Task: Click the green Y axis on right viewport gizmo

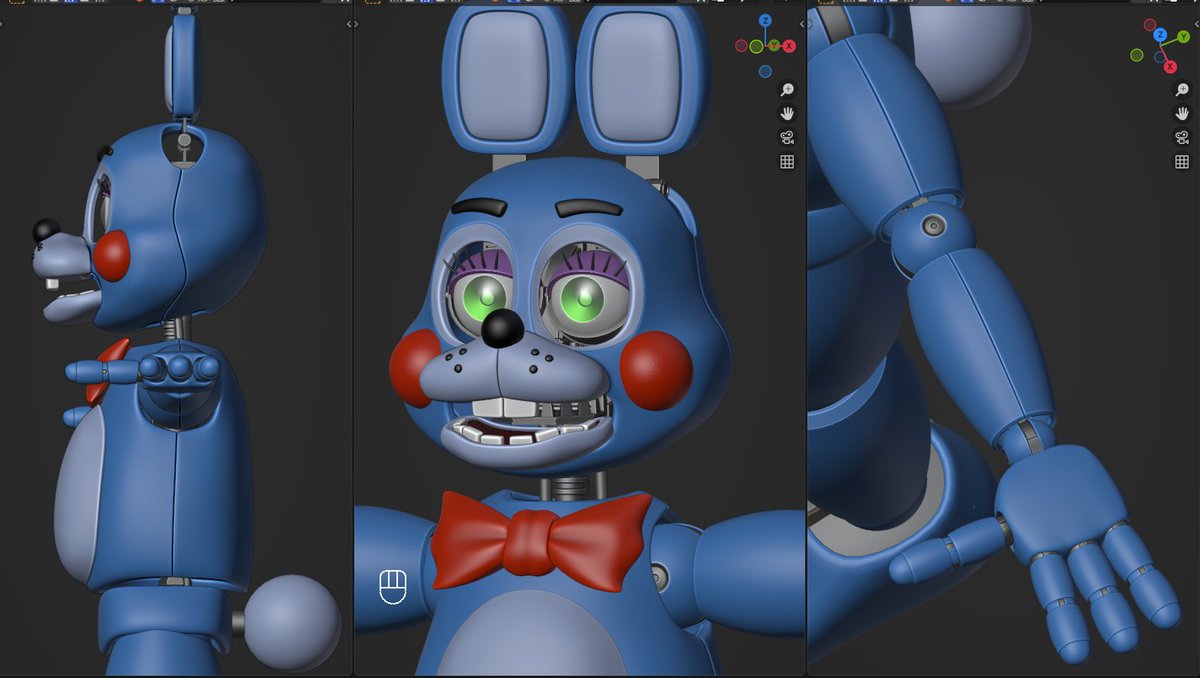Action: click(1184, 36)
